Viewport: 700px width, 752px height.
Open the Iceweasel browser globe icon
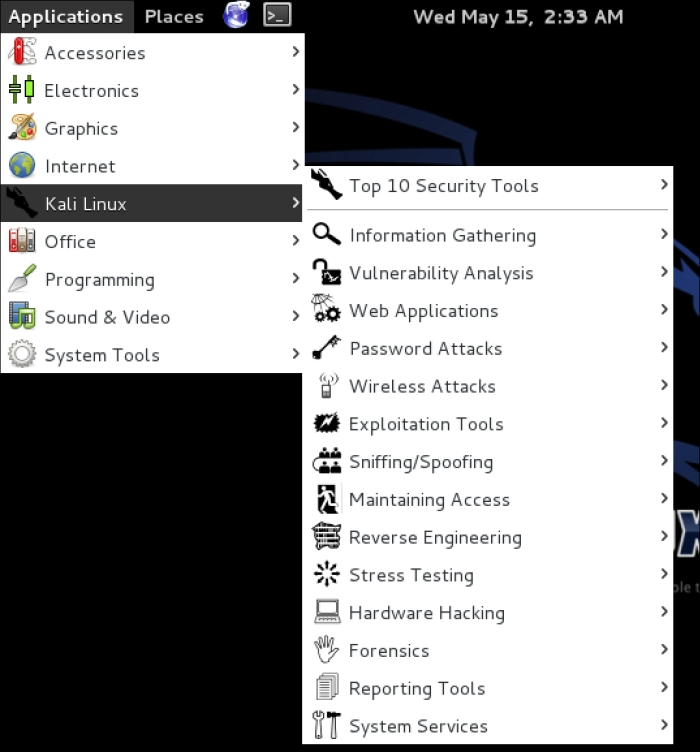[236, 15]
